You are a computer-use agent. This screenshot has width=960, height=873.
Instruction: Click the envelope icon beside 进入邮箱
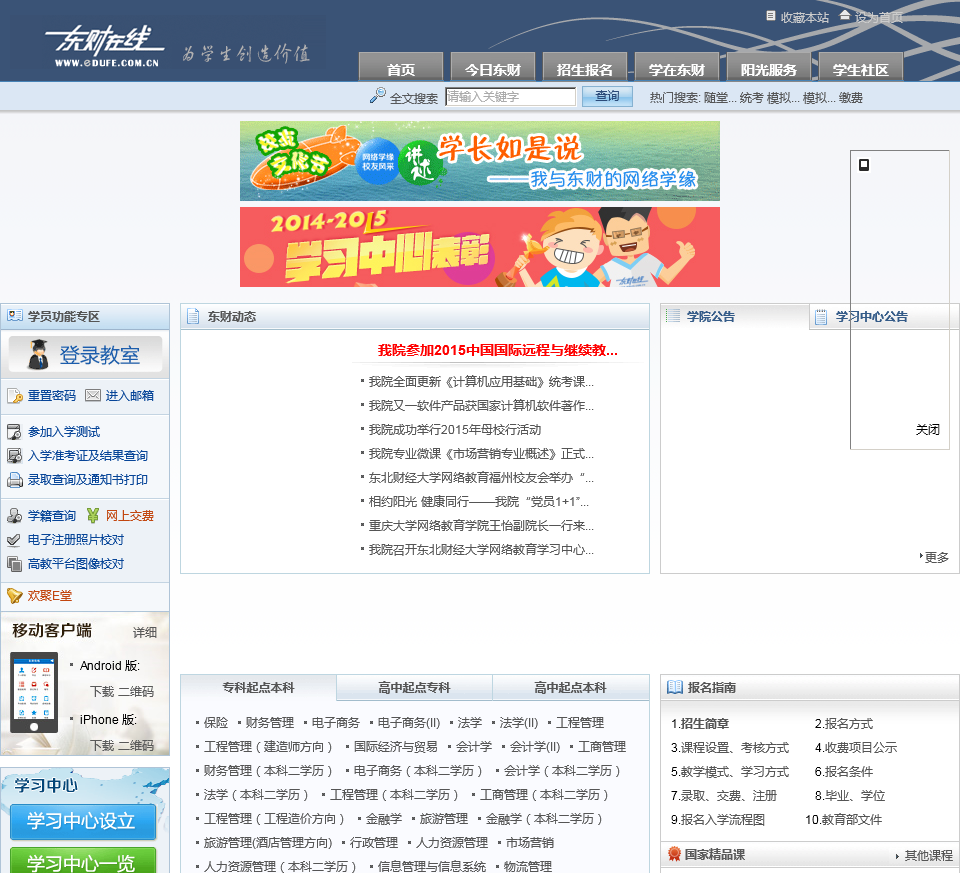93,395
